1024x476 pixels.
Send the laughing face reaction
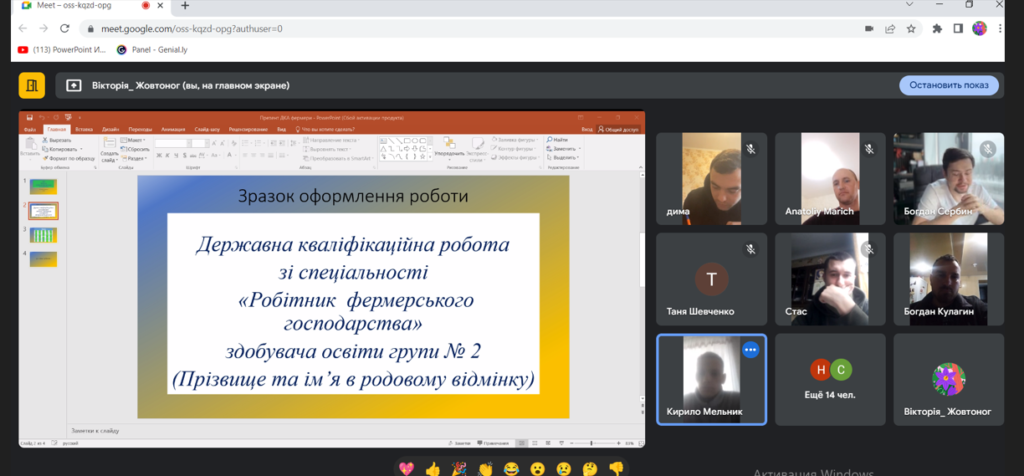coord(511,468)
